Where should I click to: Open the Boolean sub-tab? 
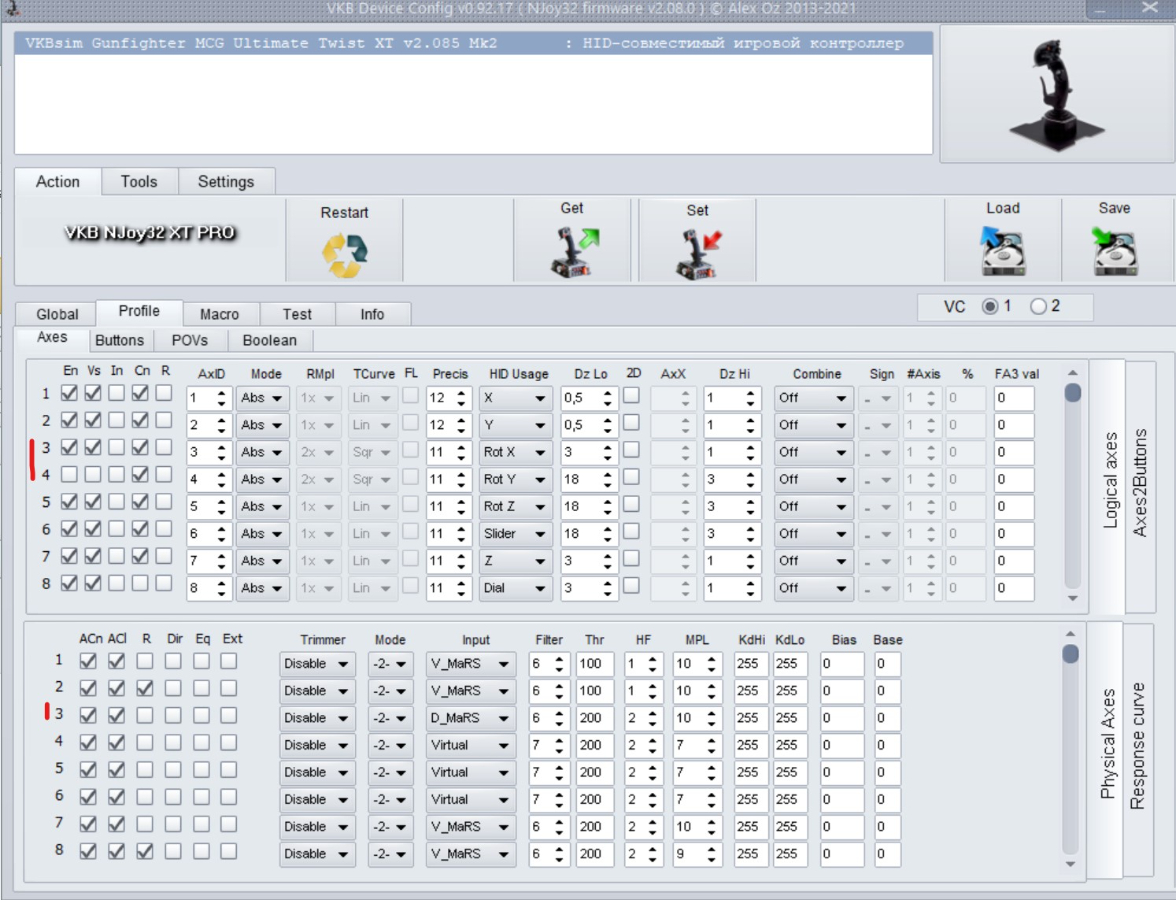coord(269,340)
